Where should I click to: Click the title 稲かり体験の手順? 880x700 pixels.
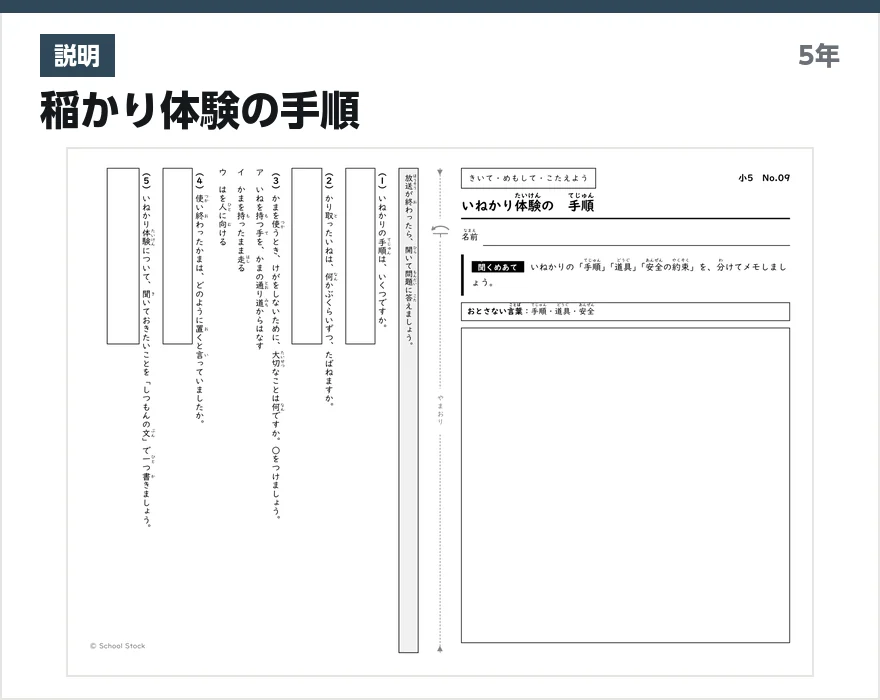[x=200, y=111]
